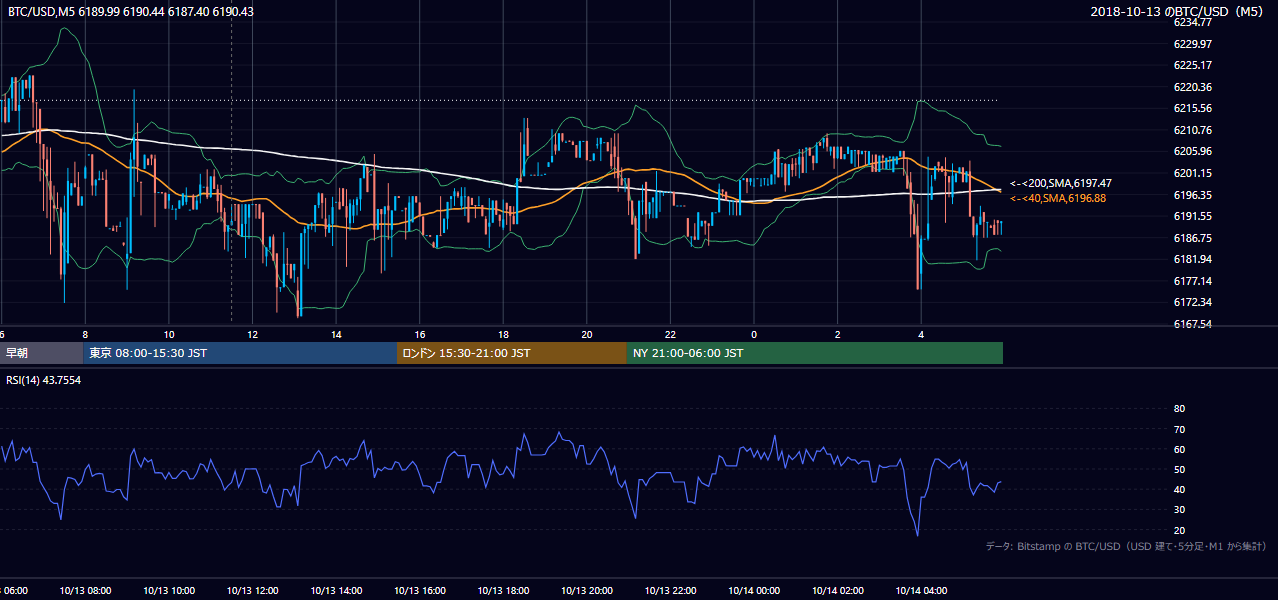The width and height of the screenshot is (1278, 600).
Task: Click the RSI 70 level axis label
Action: tap(1179, 429)
